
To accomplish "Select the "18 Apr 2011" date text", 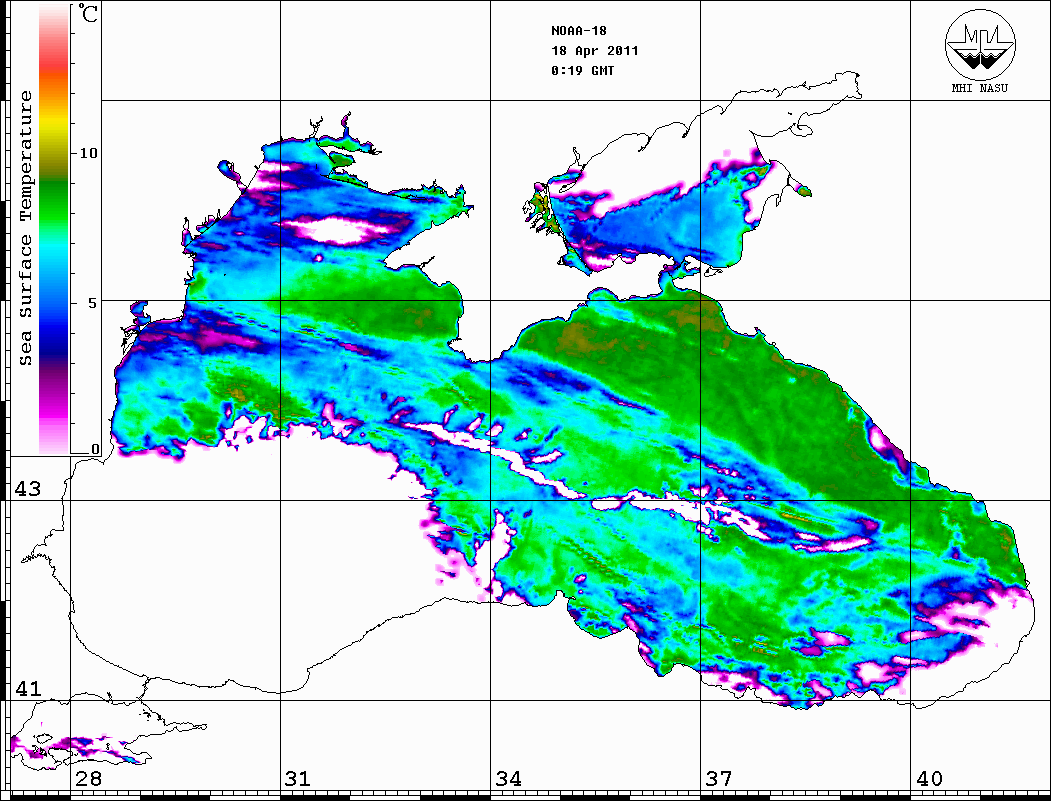I will click(595, 51).
